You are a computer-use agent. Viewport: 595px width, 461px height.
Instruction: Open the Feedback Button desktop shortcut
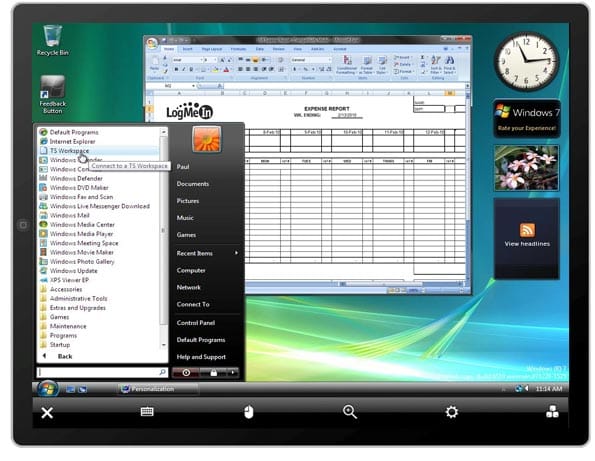[x=53, y=94]
